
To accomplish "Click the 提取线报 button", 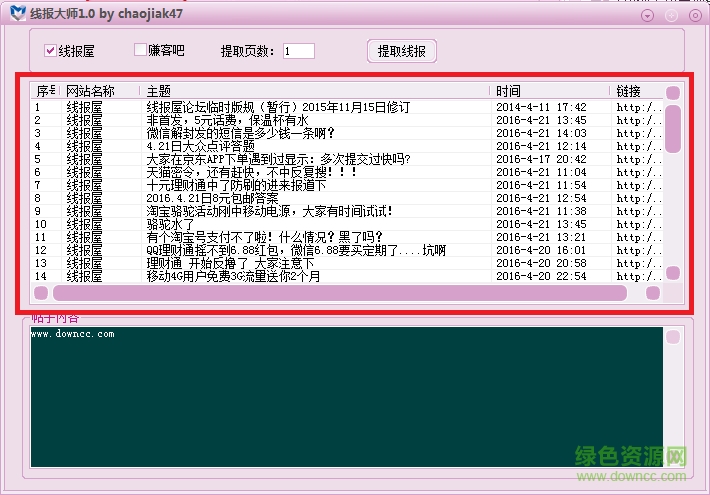I will (402, 51).
